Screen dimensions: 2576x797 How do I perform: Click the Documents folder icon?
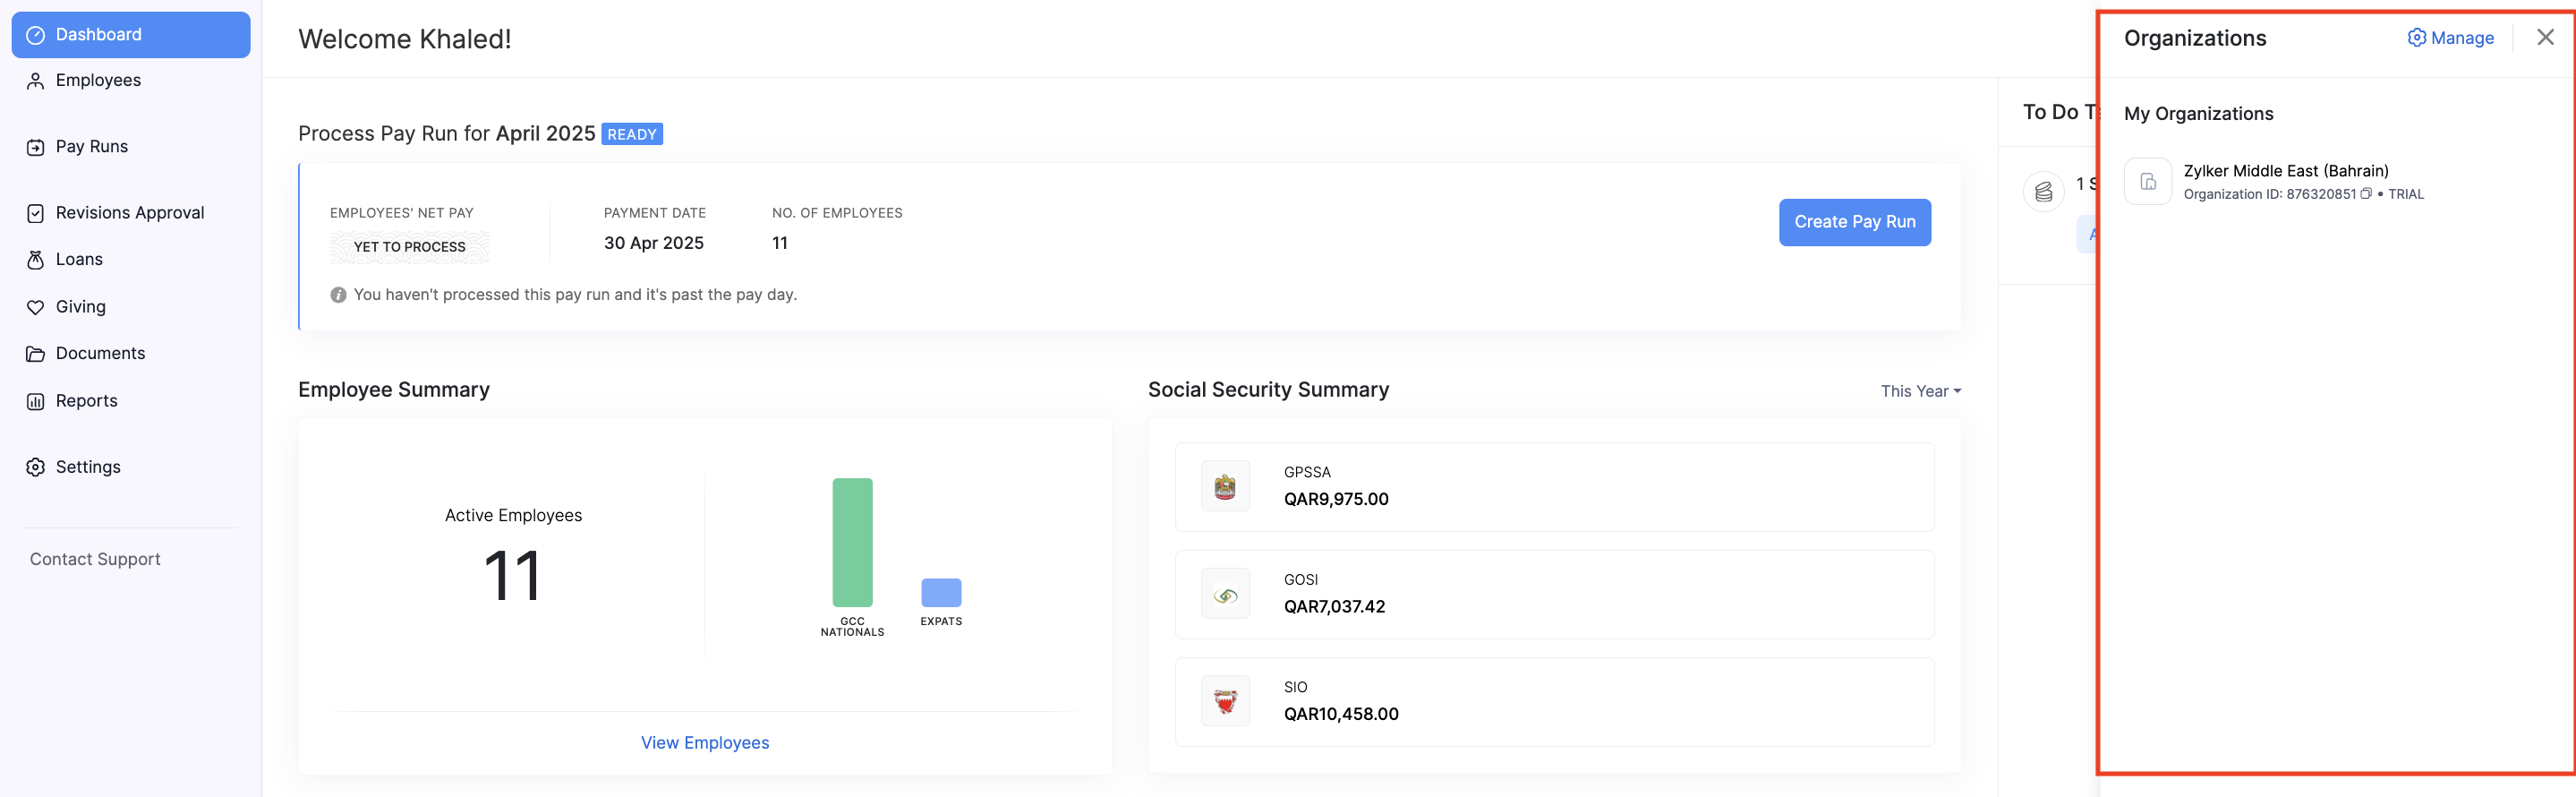[x=36, y=354]
